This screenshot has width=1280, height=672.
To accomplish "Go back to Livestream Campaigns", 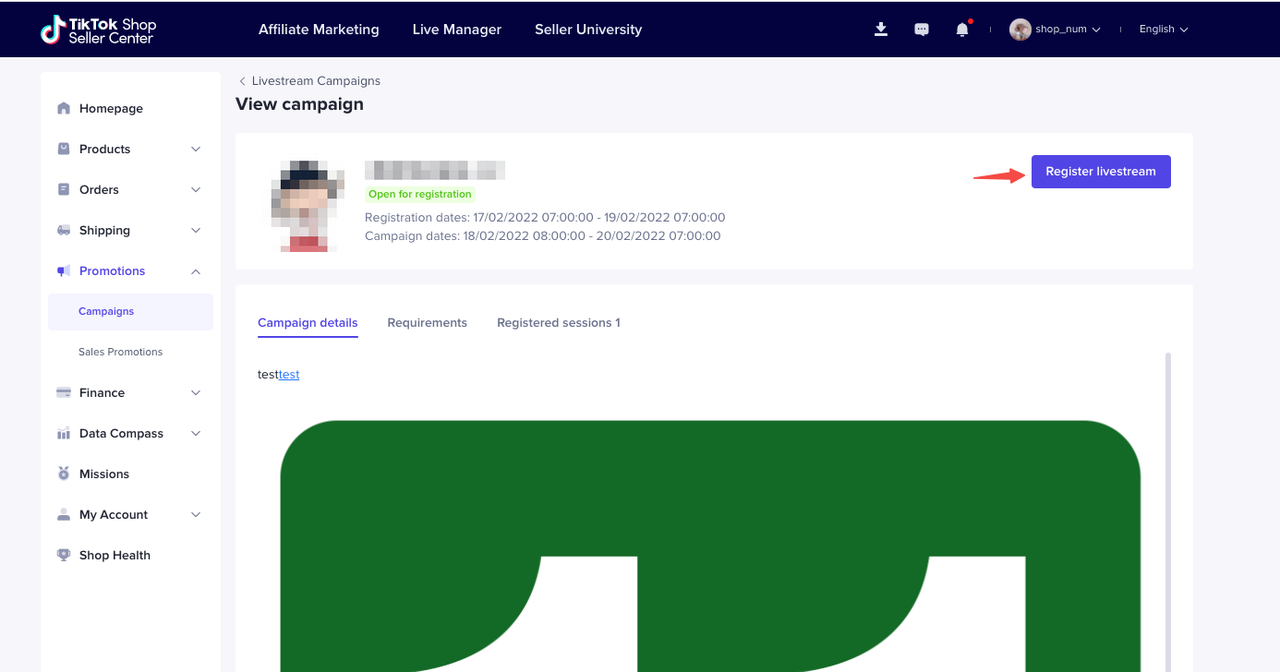I will point(309,81).
